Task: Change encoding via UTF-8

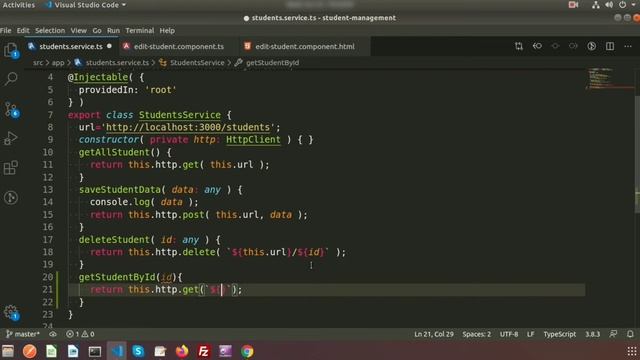Action: 509,334
